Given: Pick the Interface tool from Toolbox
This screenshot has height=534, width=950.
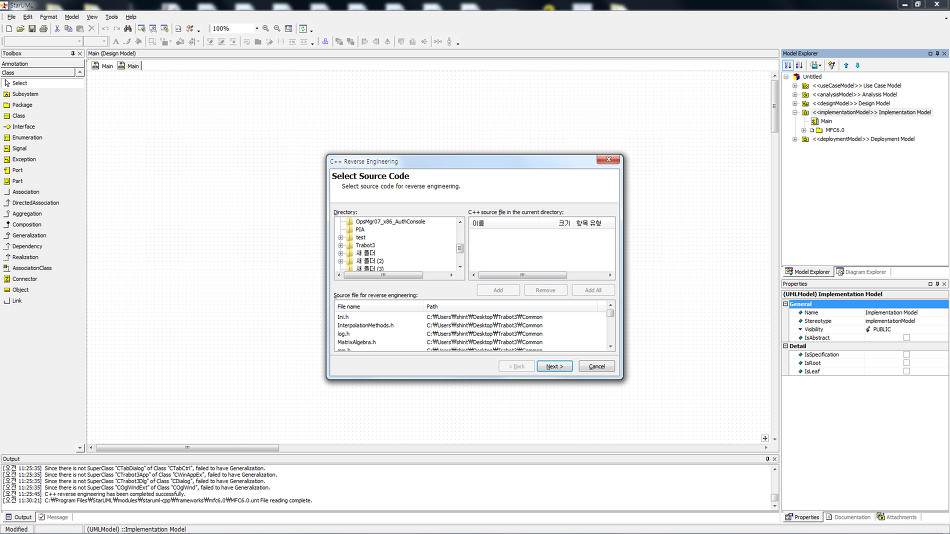Looking at the screenshot, I should (23, 127).
